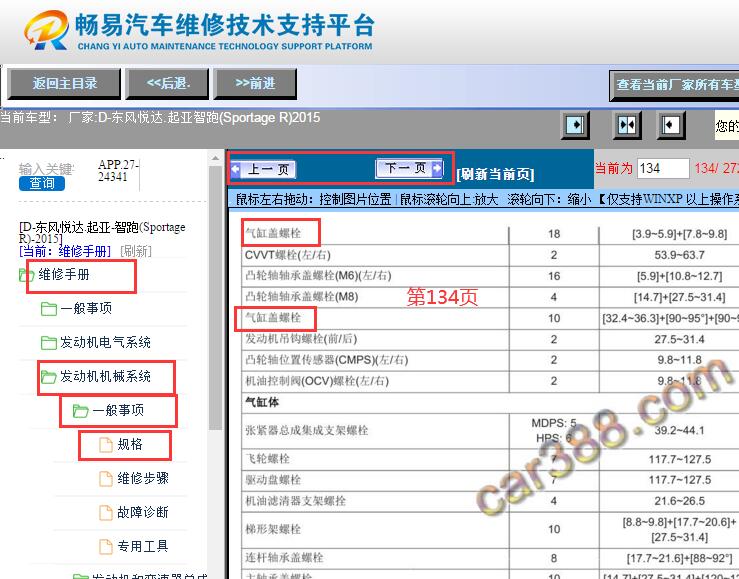Screen dimensions: 739x579
Task: Select the 发动机机械系统 tree item
Action: pyautogui.click(x=105, y=376)
